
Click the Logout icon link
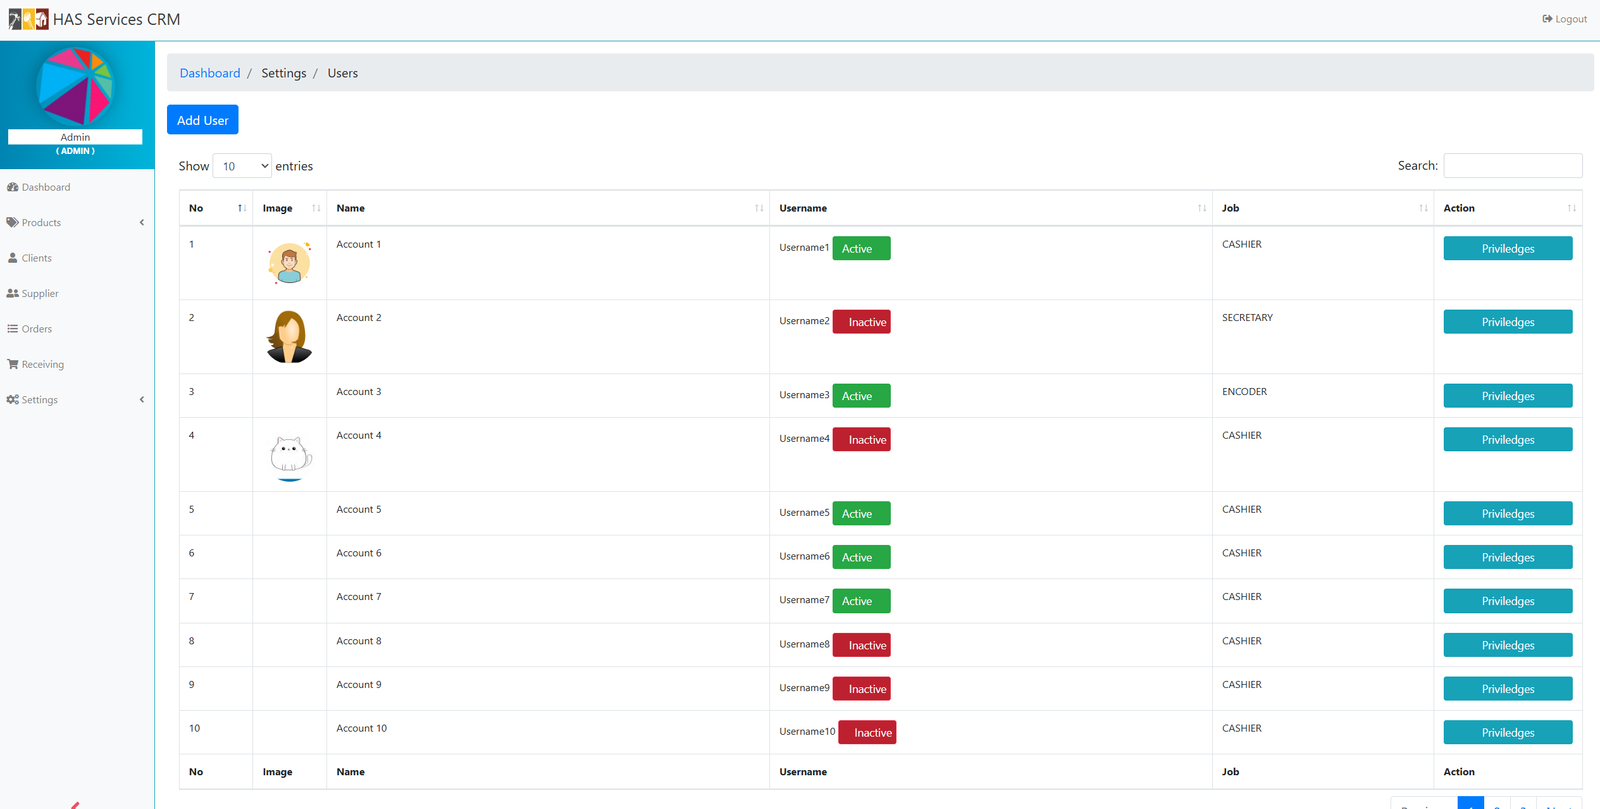coord(1564,19)
